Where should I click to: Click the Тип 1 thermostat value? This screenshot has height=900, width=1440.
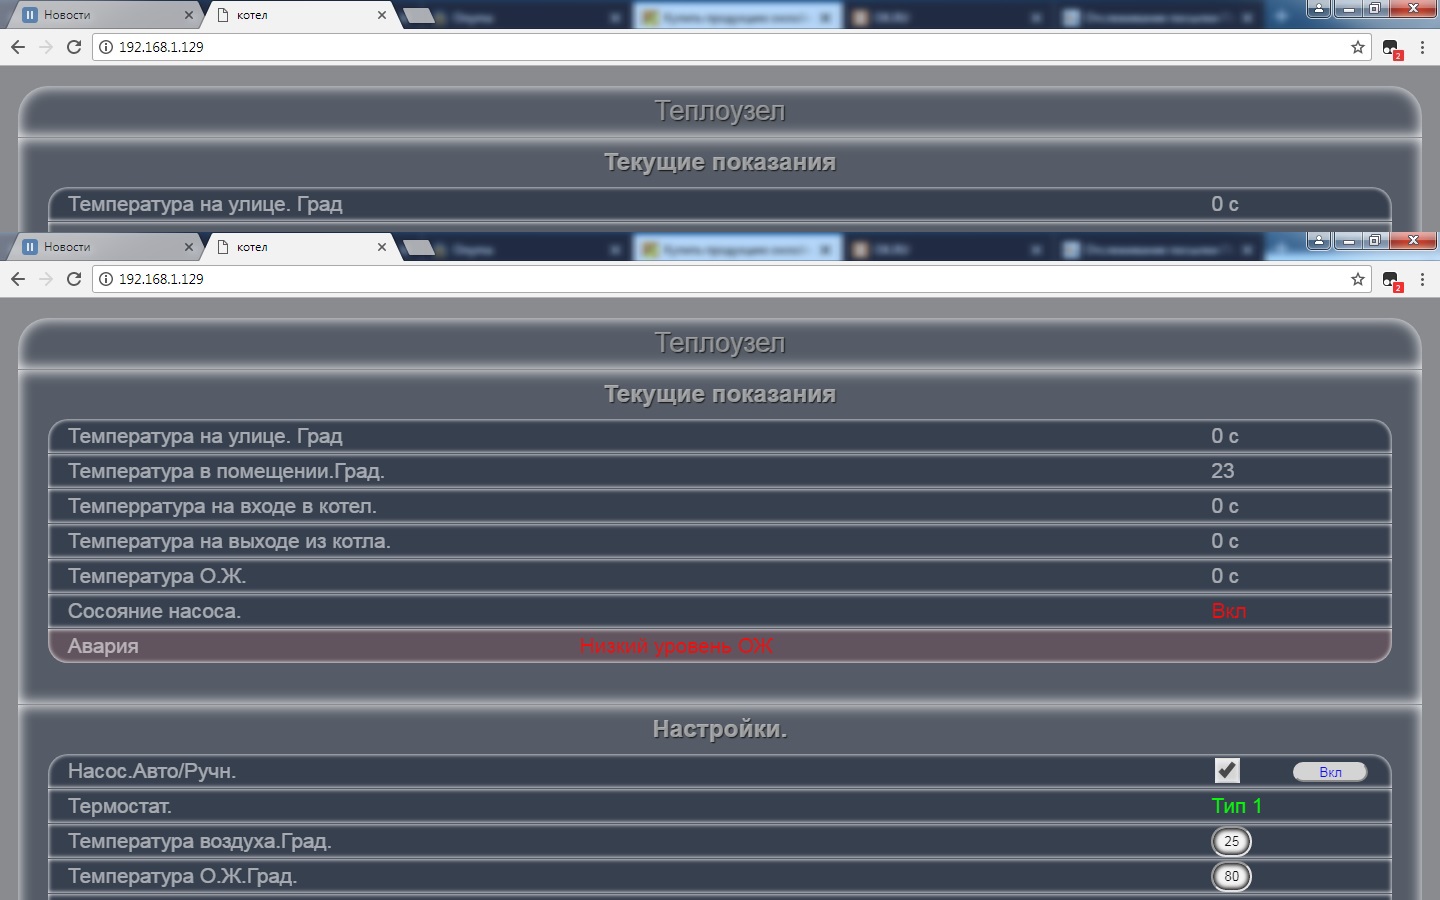[1237, 806]
